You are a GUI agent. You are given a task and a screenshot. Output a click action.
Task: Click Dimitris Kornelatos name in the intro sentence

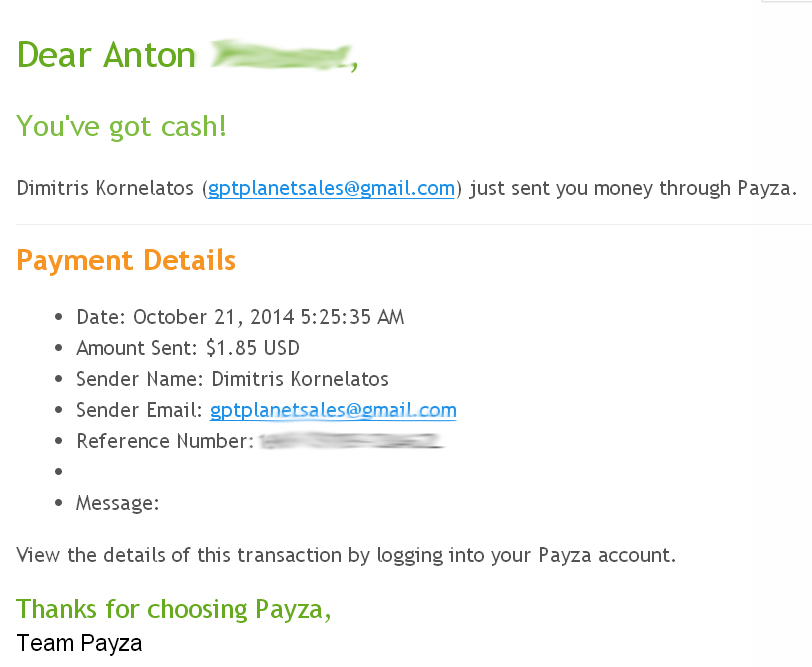pos(108,188)
